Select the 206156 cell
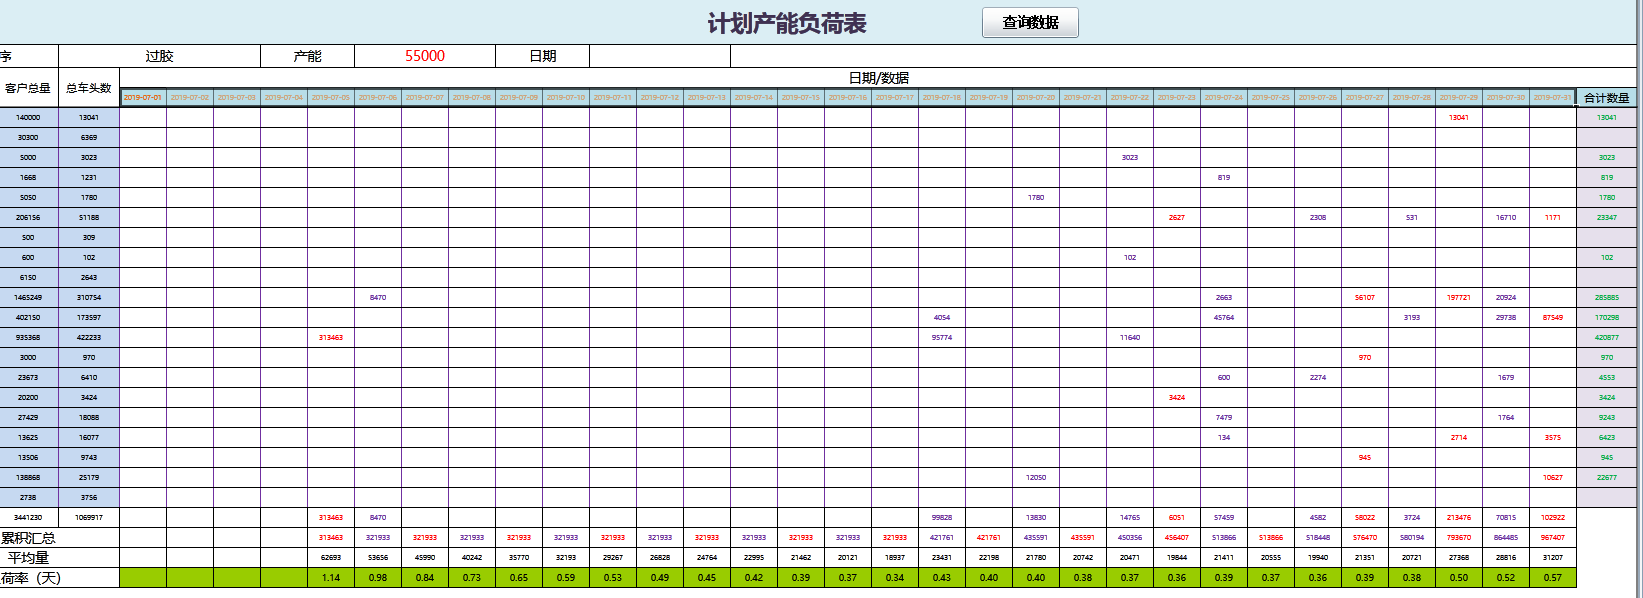The width and height of the screenshot is (1643, 598). (x=28, y=218)
